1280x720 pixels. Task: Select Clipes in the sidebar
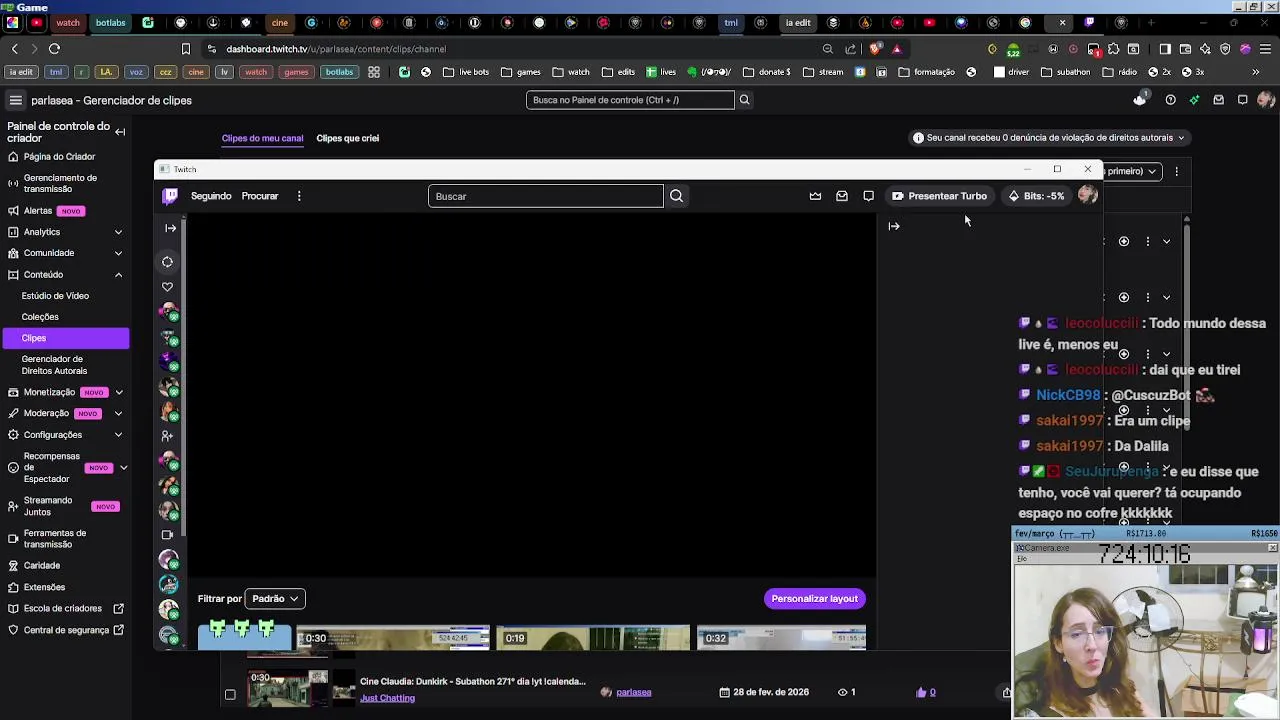point(65,338)
